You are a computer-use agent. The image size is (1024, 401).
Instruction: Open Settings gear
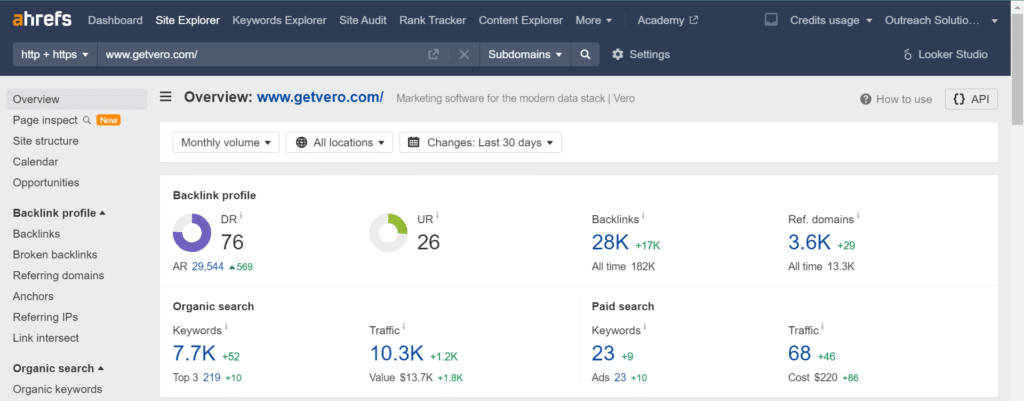641,55
